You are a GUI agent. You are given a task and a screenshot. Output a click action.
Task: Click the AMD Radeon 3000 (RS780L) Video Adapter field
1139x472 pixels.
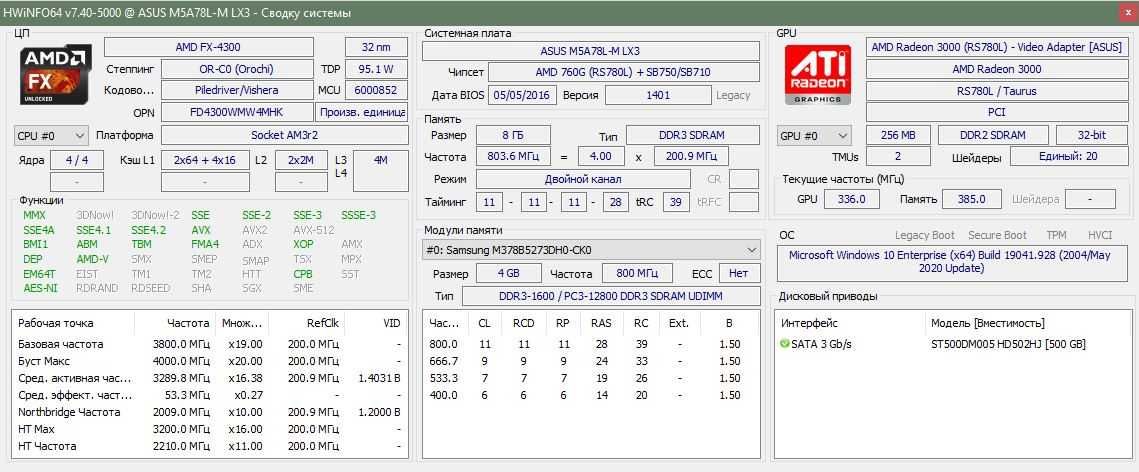coord(997,47)
